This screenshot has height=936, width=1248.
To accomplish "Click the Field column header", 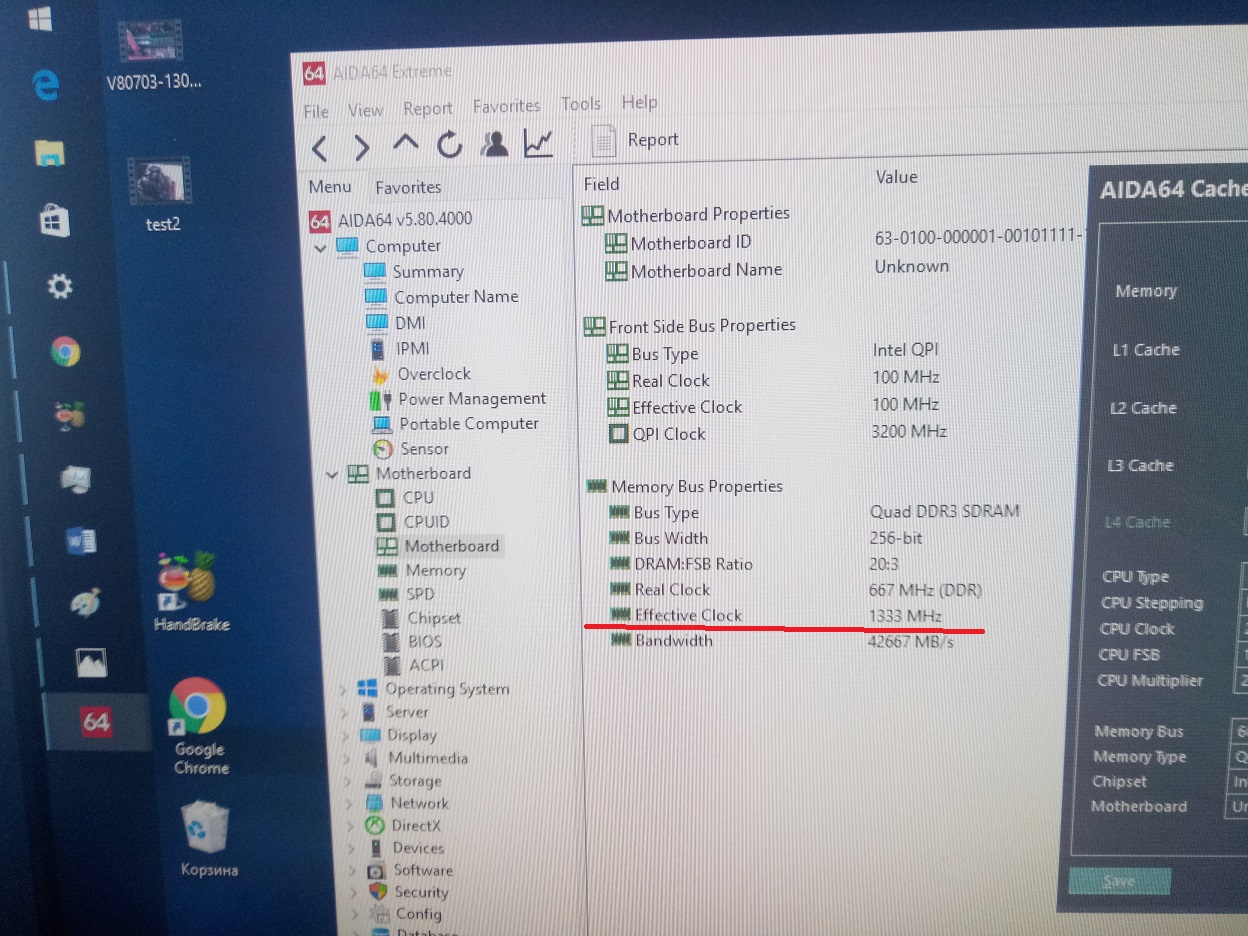I will click(602, 184).
